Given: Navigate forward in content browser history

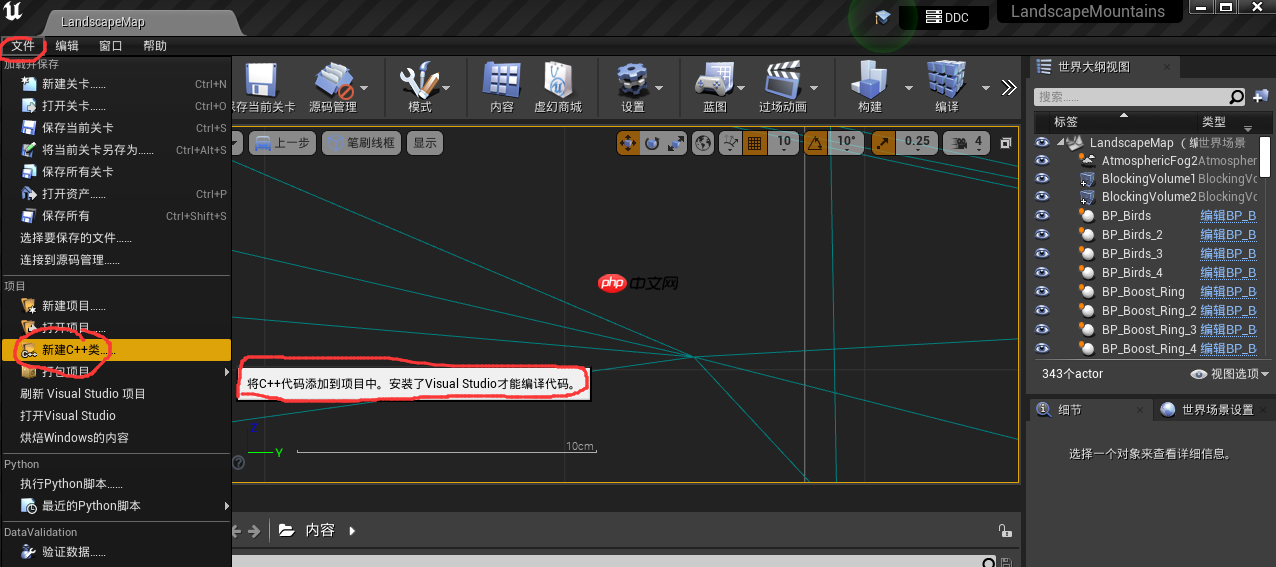Looking at the screenshot, I should 255,531.
